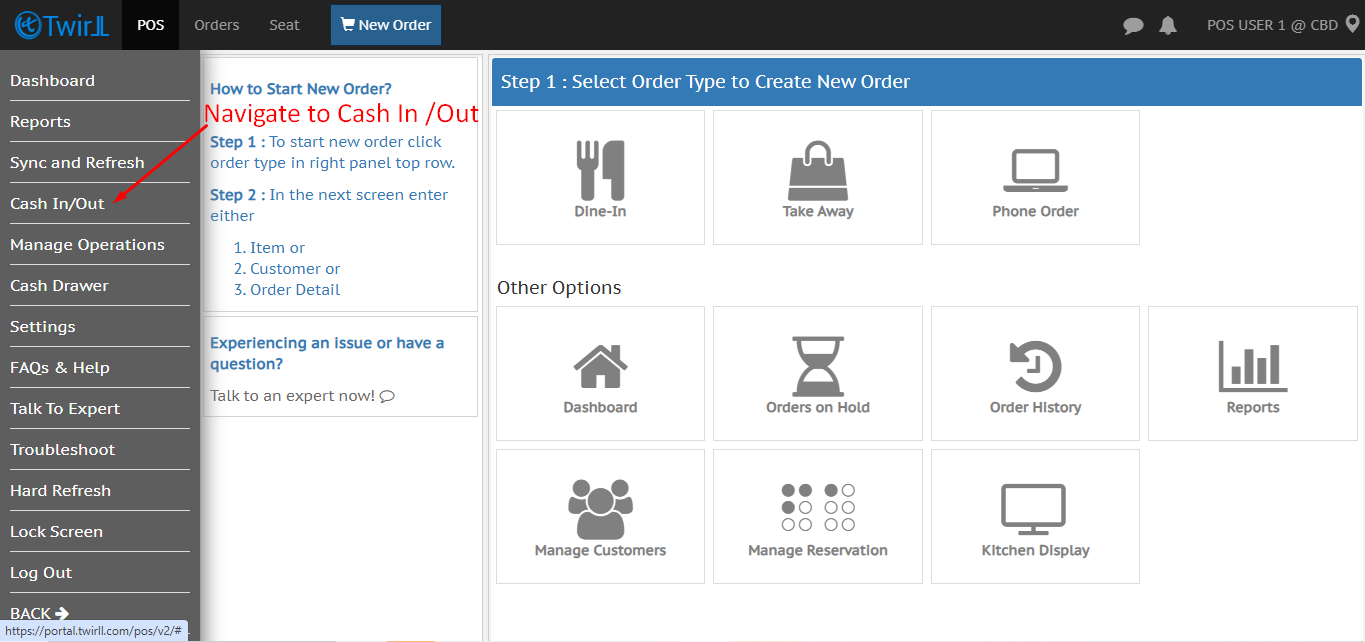Choose the Take Away bag icon
This screenshot has width=1365, height=642.
817,170
